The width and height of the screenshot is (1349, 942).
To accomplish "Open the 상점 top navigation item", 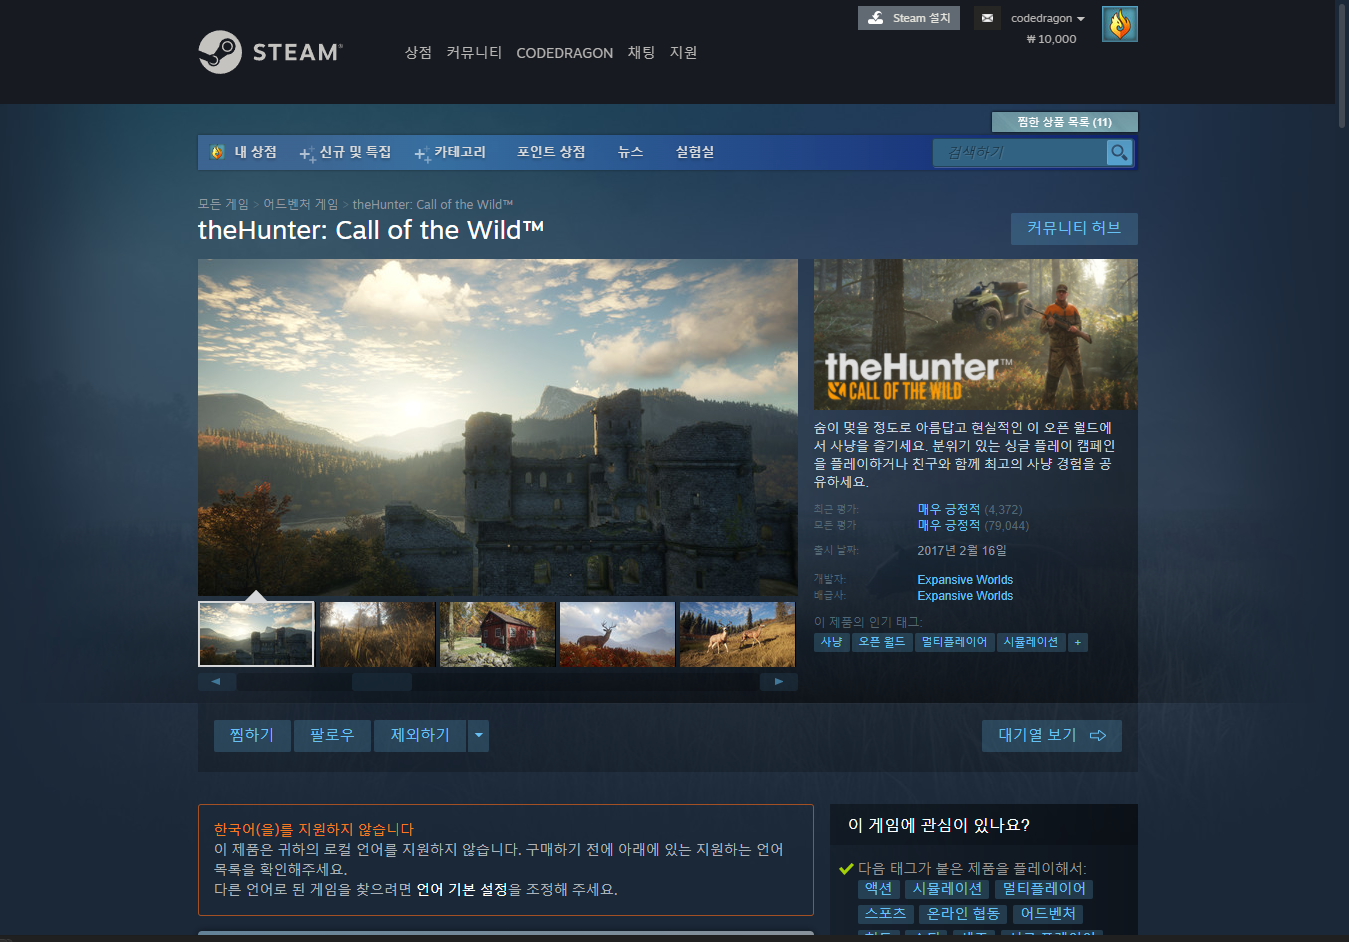I will 418,52.
